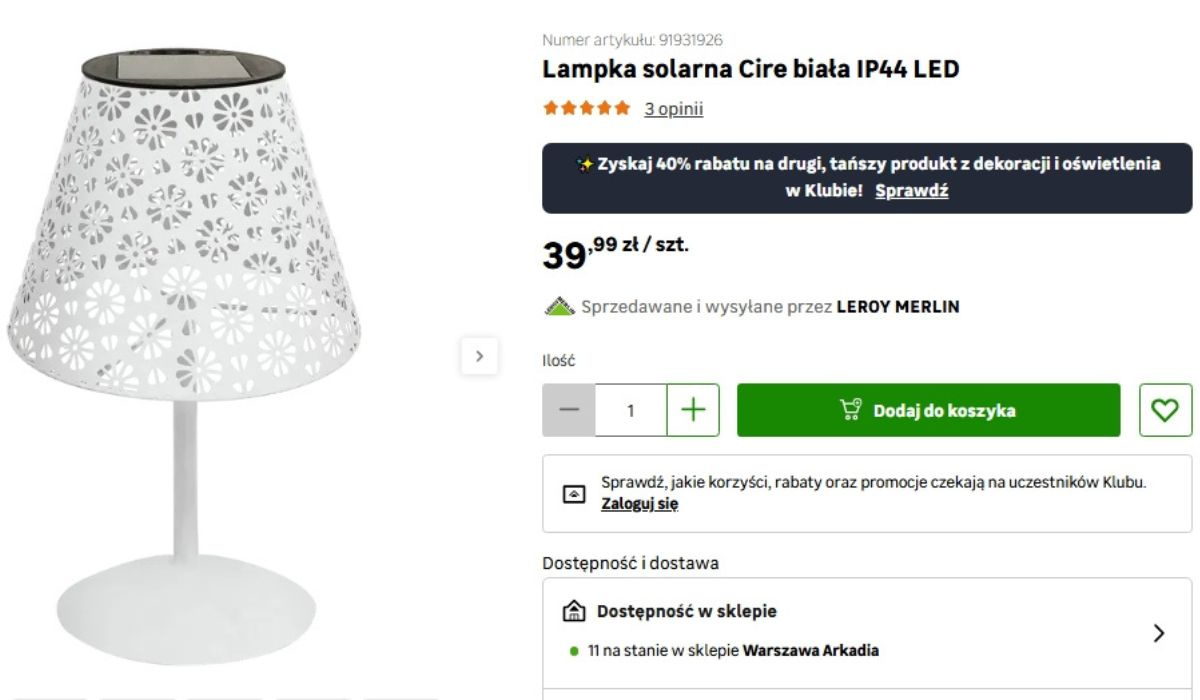Click the store building icon
1200x700 pixels.
(x=574, y=611)
